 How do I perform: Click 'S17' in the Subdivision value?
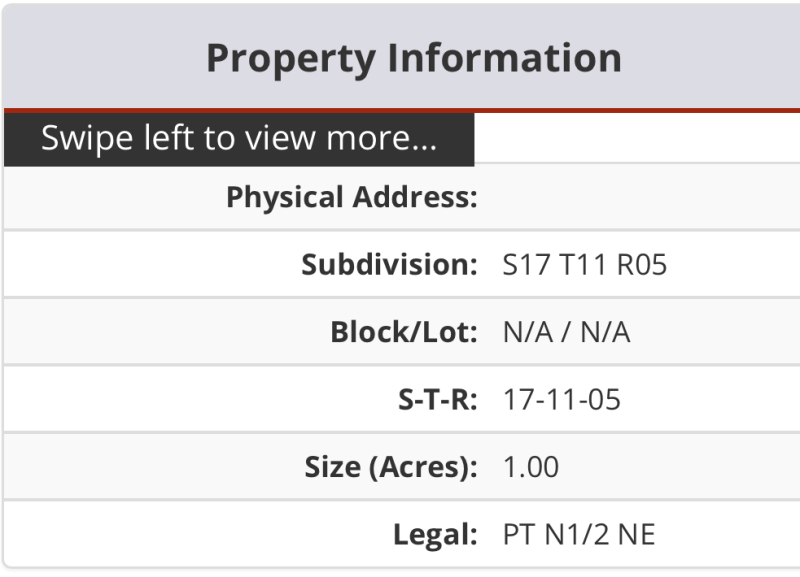522,265
